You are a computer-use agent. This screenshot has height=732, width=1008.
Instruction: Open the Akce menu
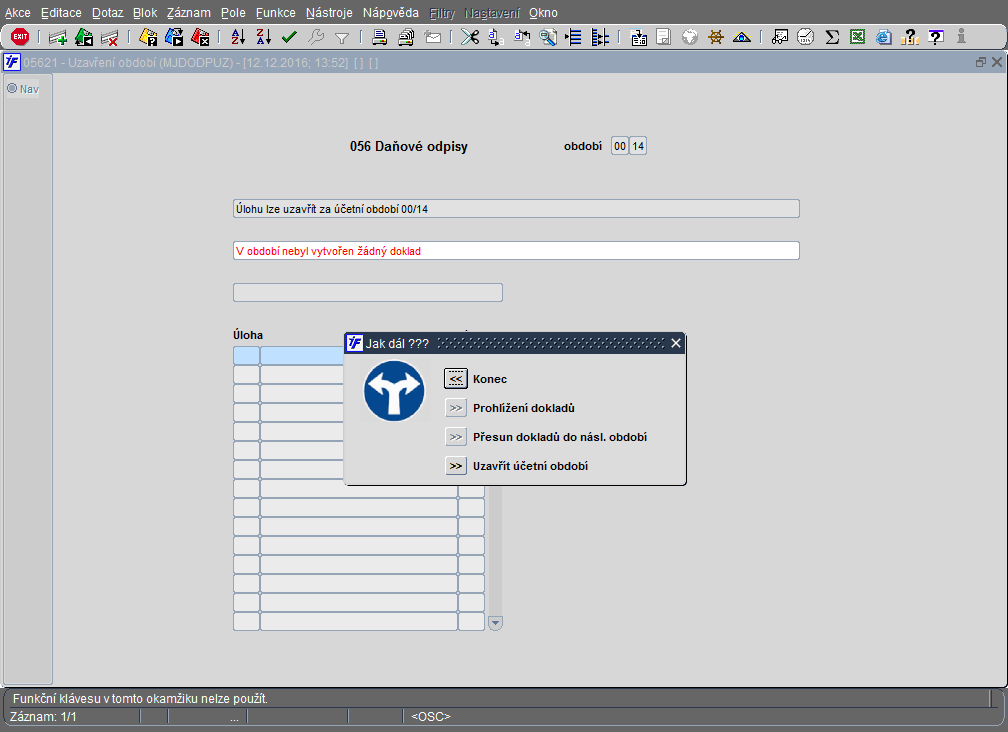pos(18,13)
